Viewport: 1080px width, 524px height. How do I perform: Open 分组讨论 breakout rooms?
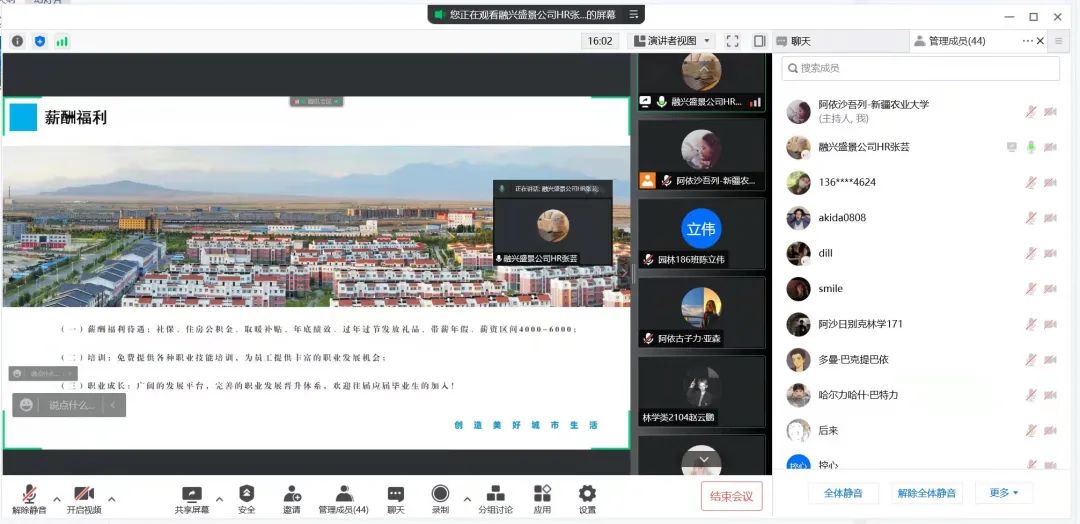(495, 497)
